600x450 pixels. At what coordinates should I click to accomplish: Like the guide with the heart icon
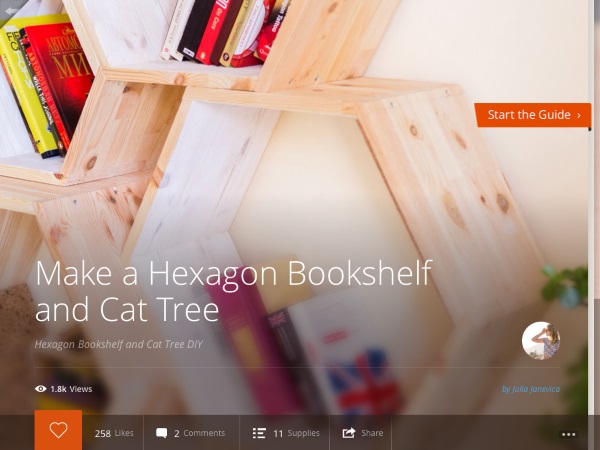pos(58,430)
